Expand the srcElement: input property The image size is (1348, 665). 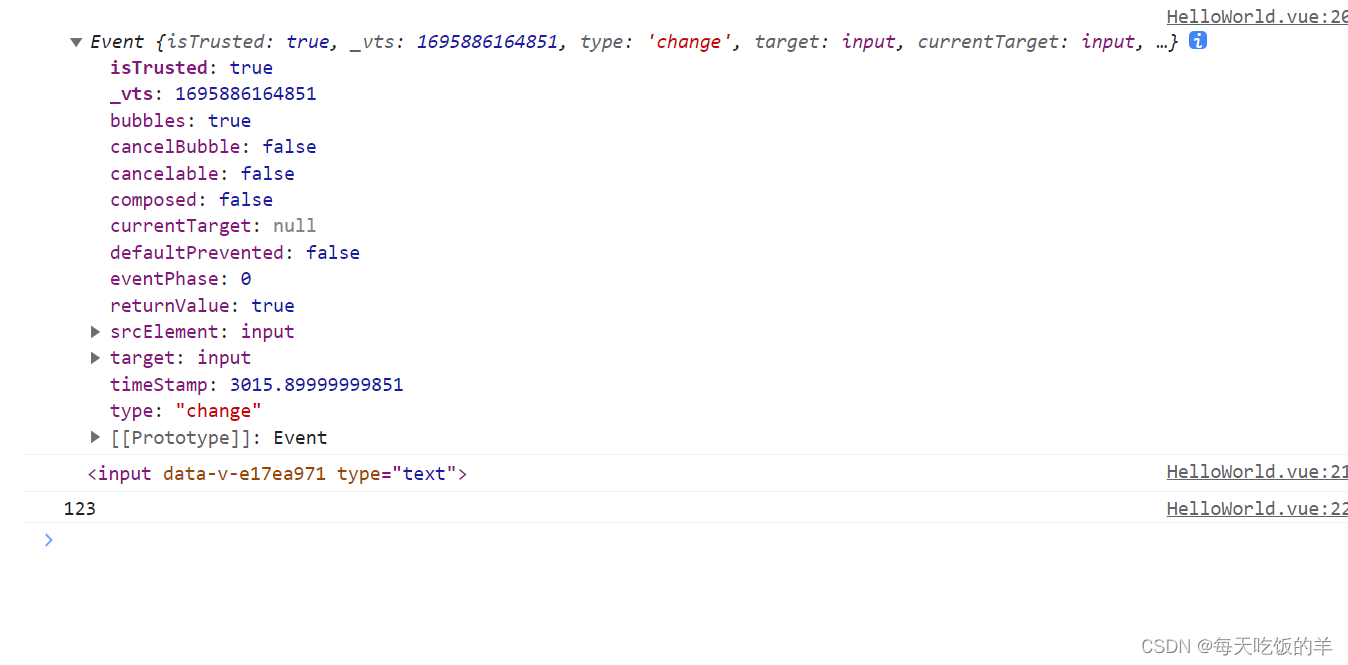96,331
